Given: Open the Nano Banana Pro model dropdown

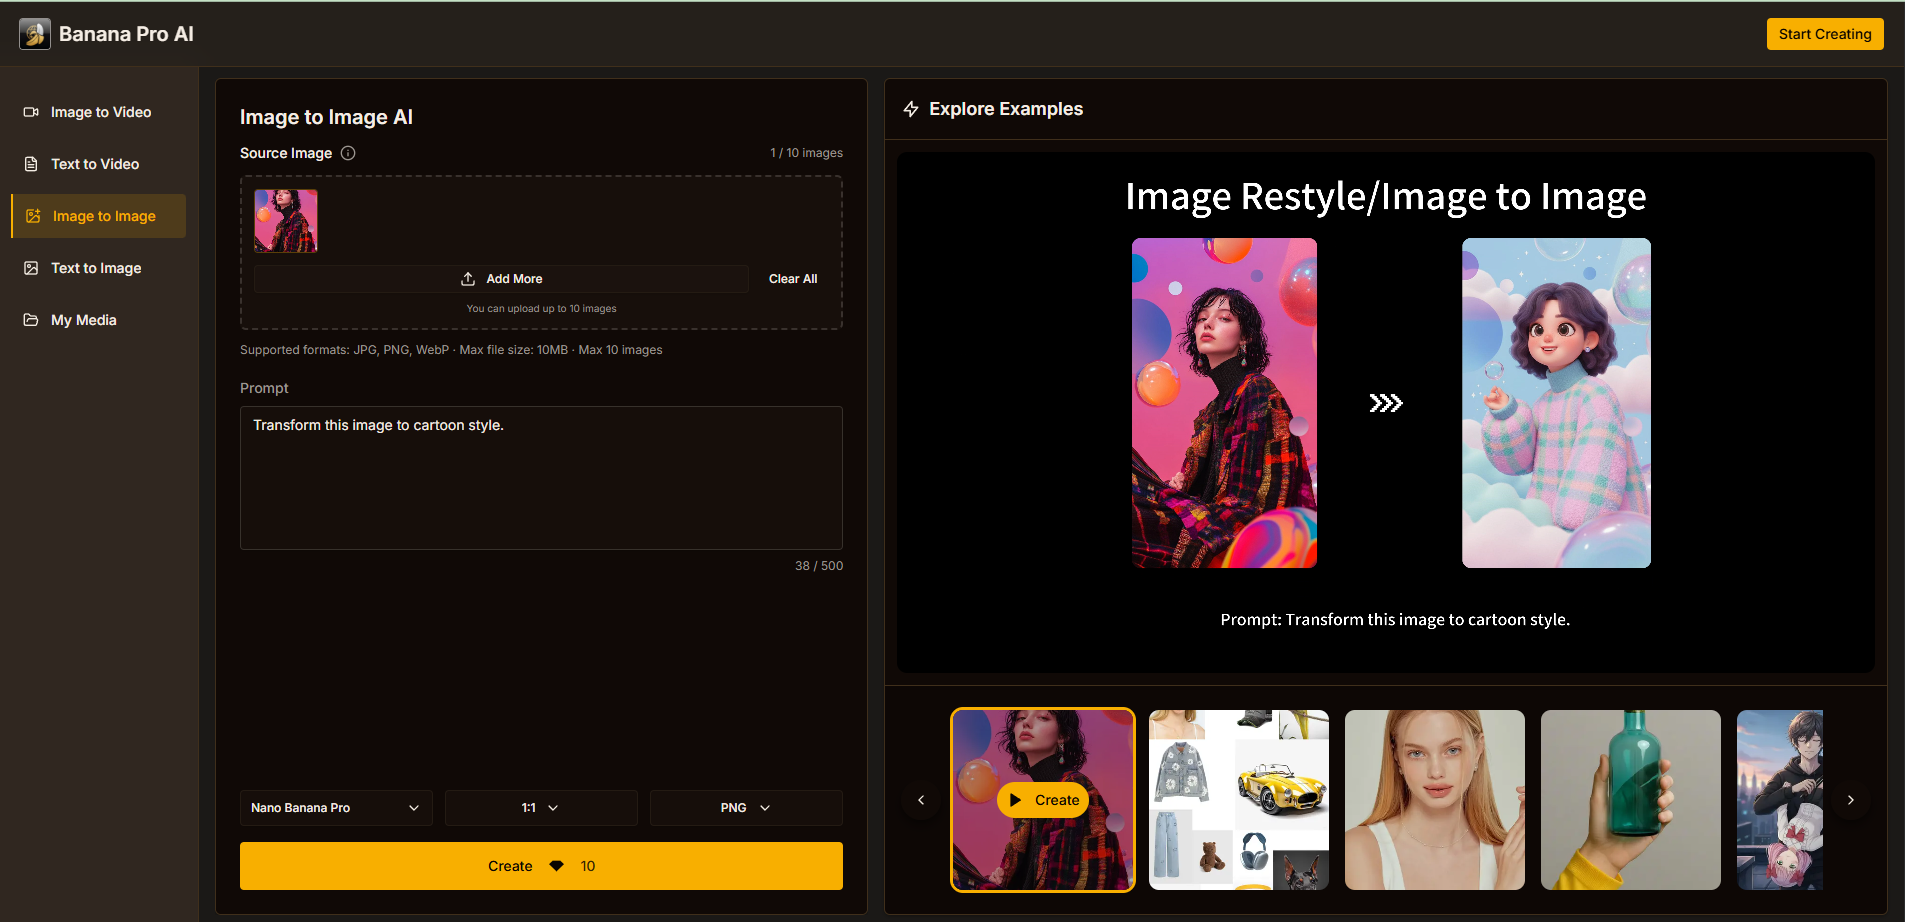Looking at the screenshot, I should pyautogui.click(x=336, y=808).
